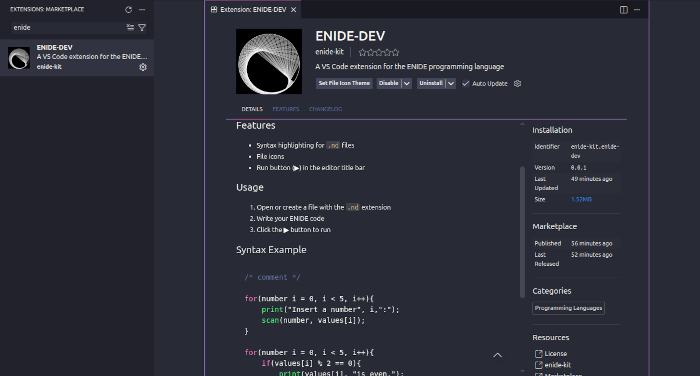Split the editor to the right
The height and width of the screenshot is (376, 700).
click(624, 10)
